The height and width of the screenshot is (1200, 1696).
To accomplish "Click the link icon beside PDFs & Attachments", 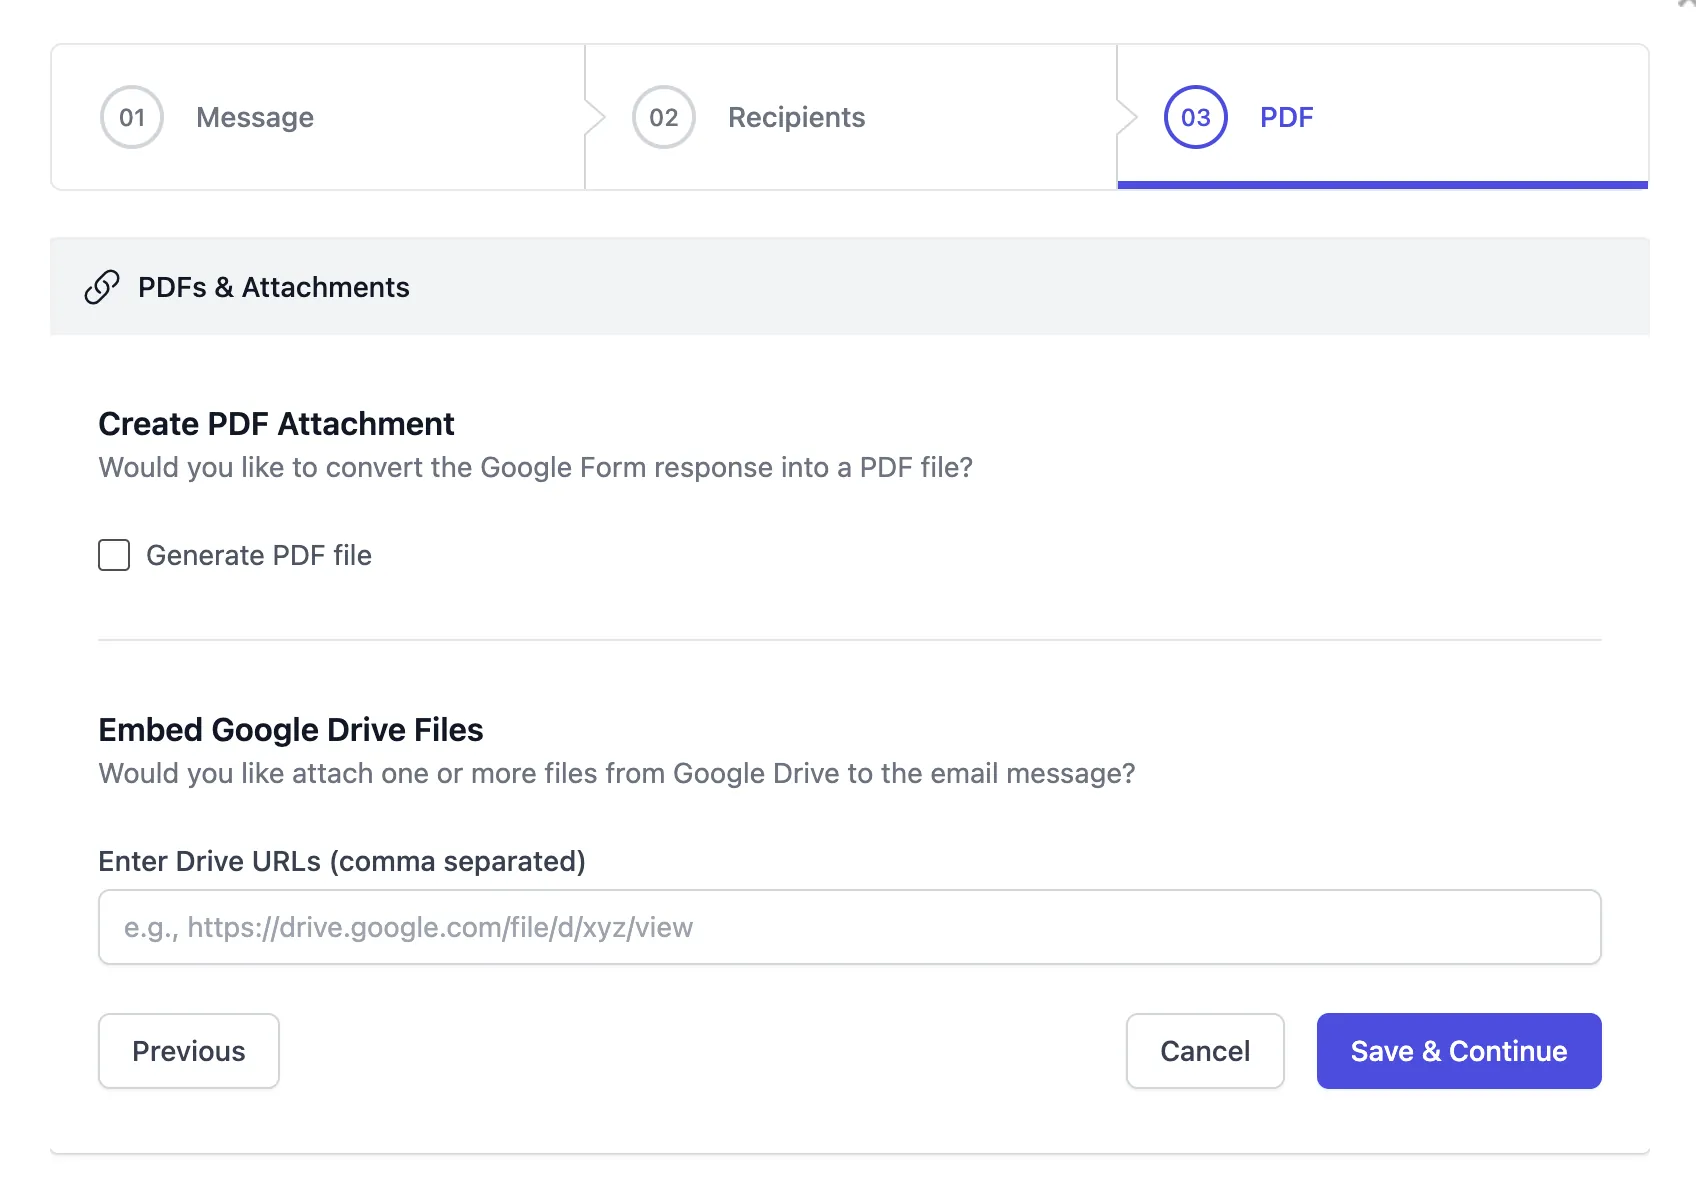I will pyautogui.click(x=102, y=287).
